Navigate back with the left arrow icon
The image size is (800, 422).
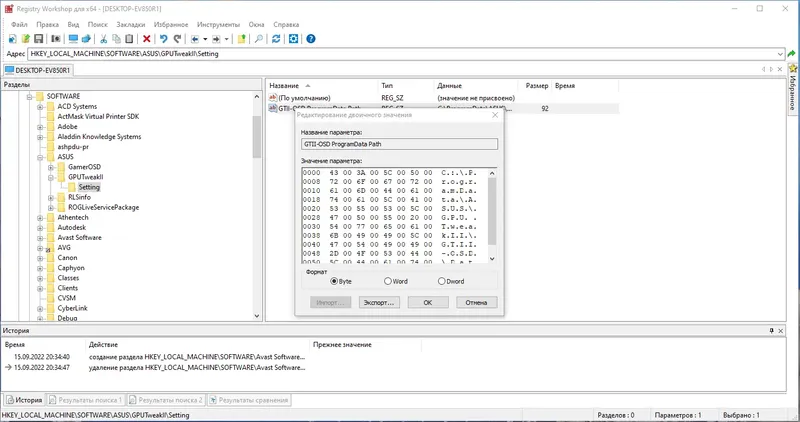tap(194, 39)
